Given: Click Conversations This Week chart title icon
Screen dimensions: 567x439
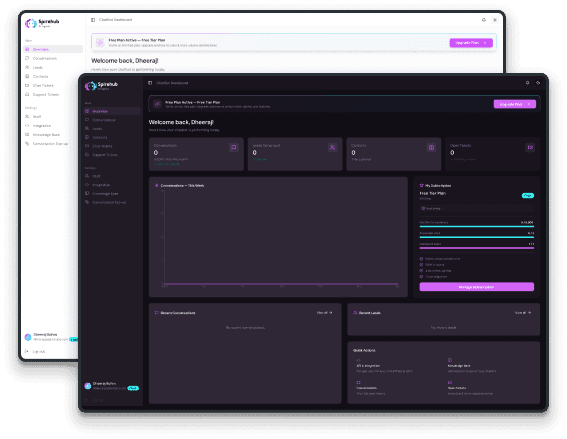Looking at the screenshot, I should point(157,186).
